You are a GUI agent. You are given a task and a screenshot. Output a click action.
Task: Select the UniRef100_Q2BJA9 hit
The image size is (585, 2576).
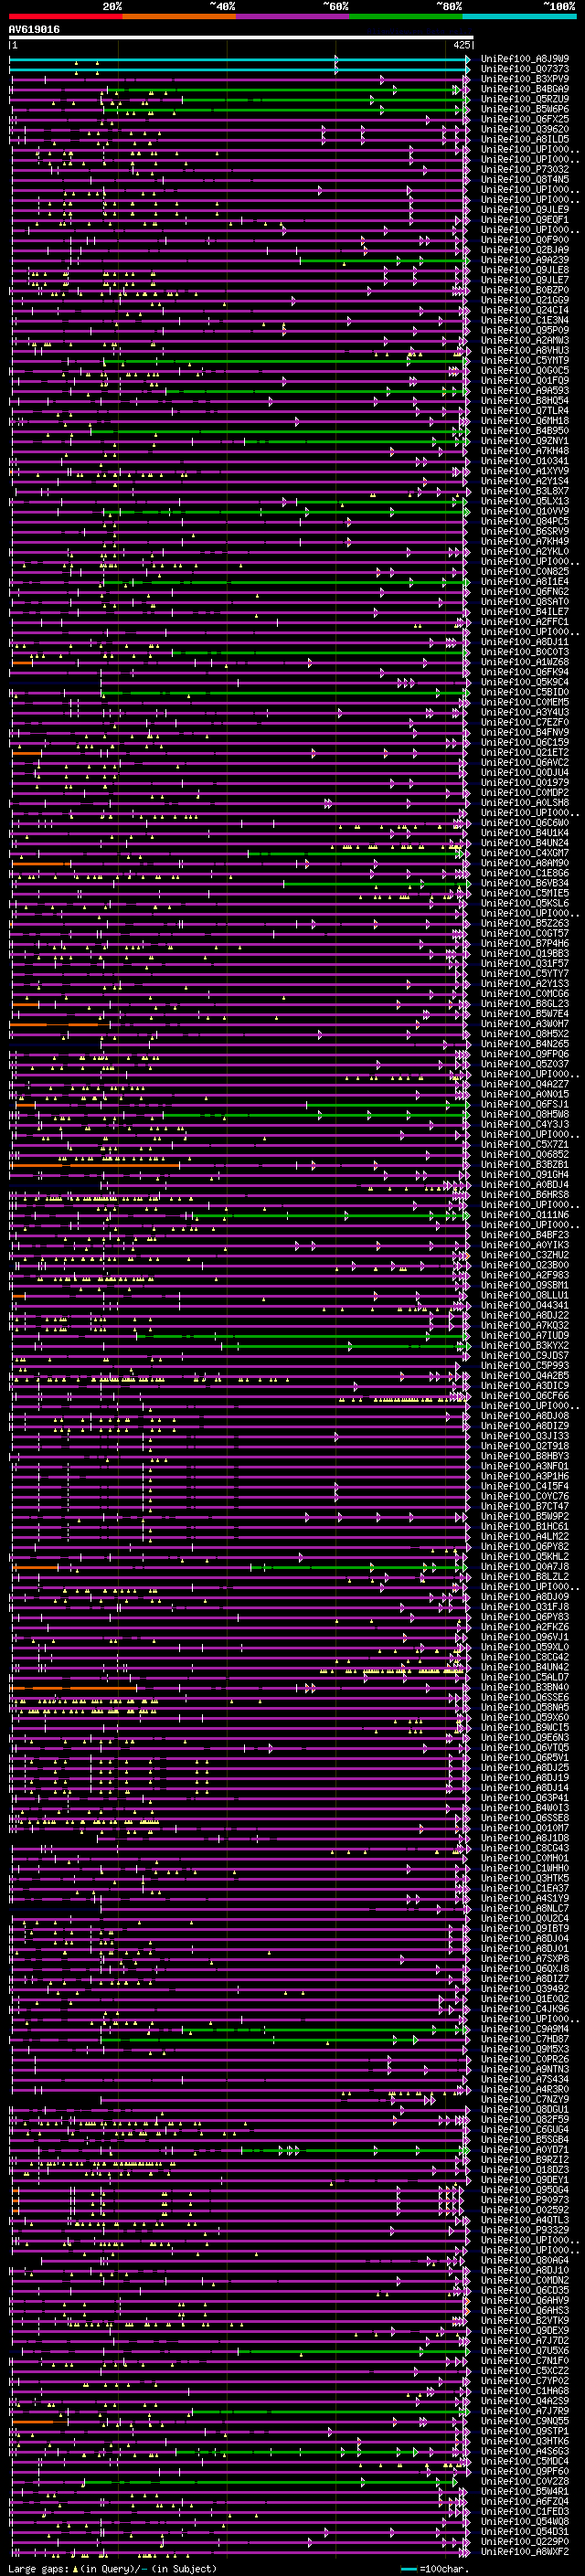coord(525,250)
